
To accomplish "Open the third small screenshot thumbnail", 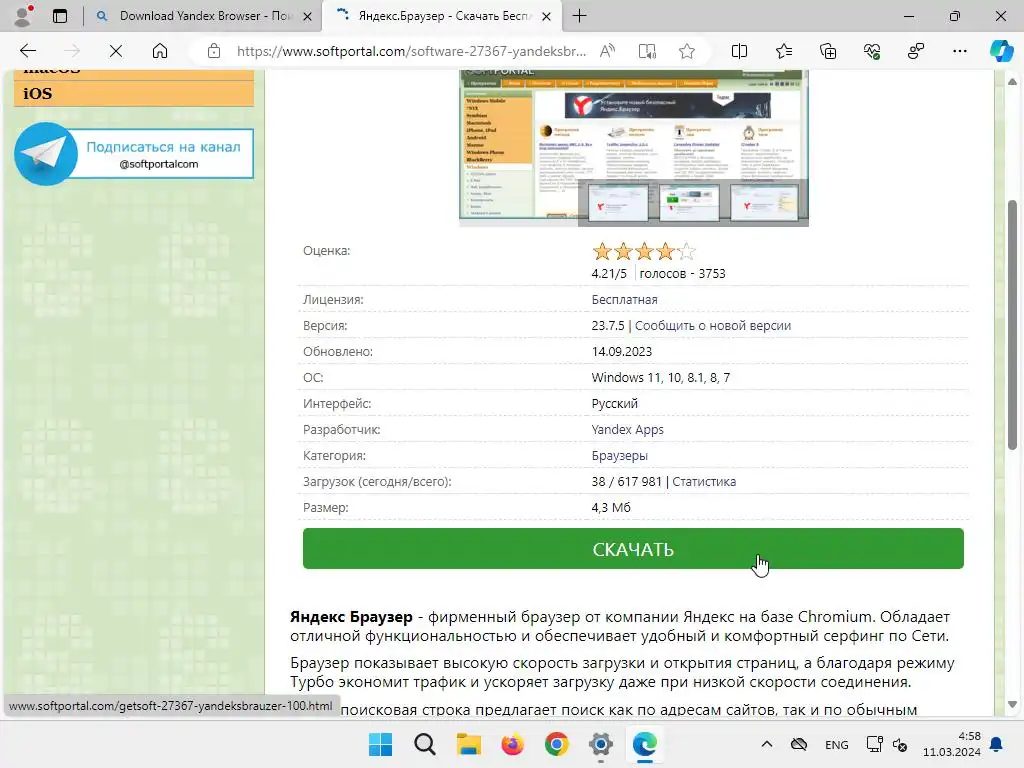I will coord(764,203).
